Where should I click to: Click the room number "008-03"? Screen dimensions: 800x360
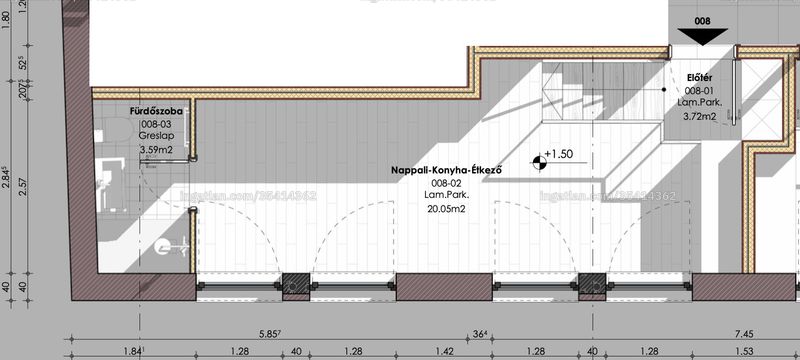pyautogui.click(x=156, y=123)
